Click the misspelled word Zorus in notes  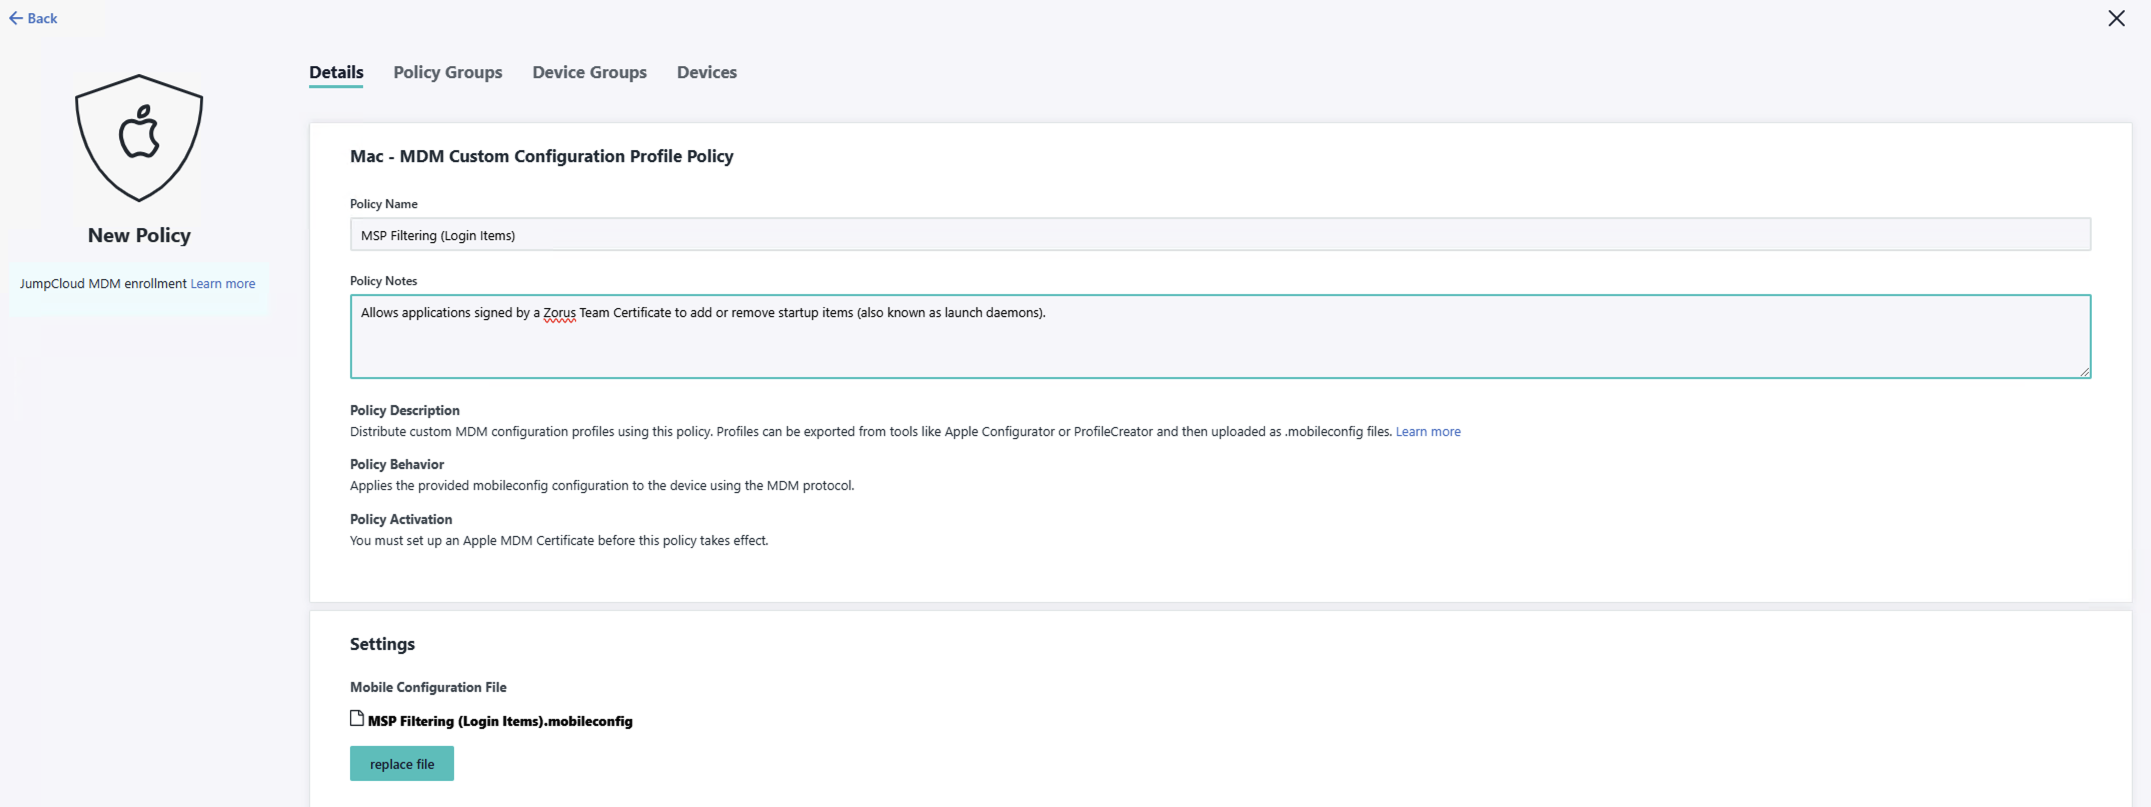(x=560, y=313)
